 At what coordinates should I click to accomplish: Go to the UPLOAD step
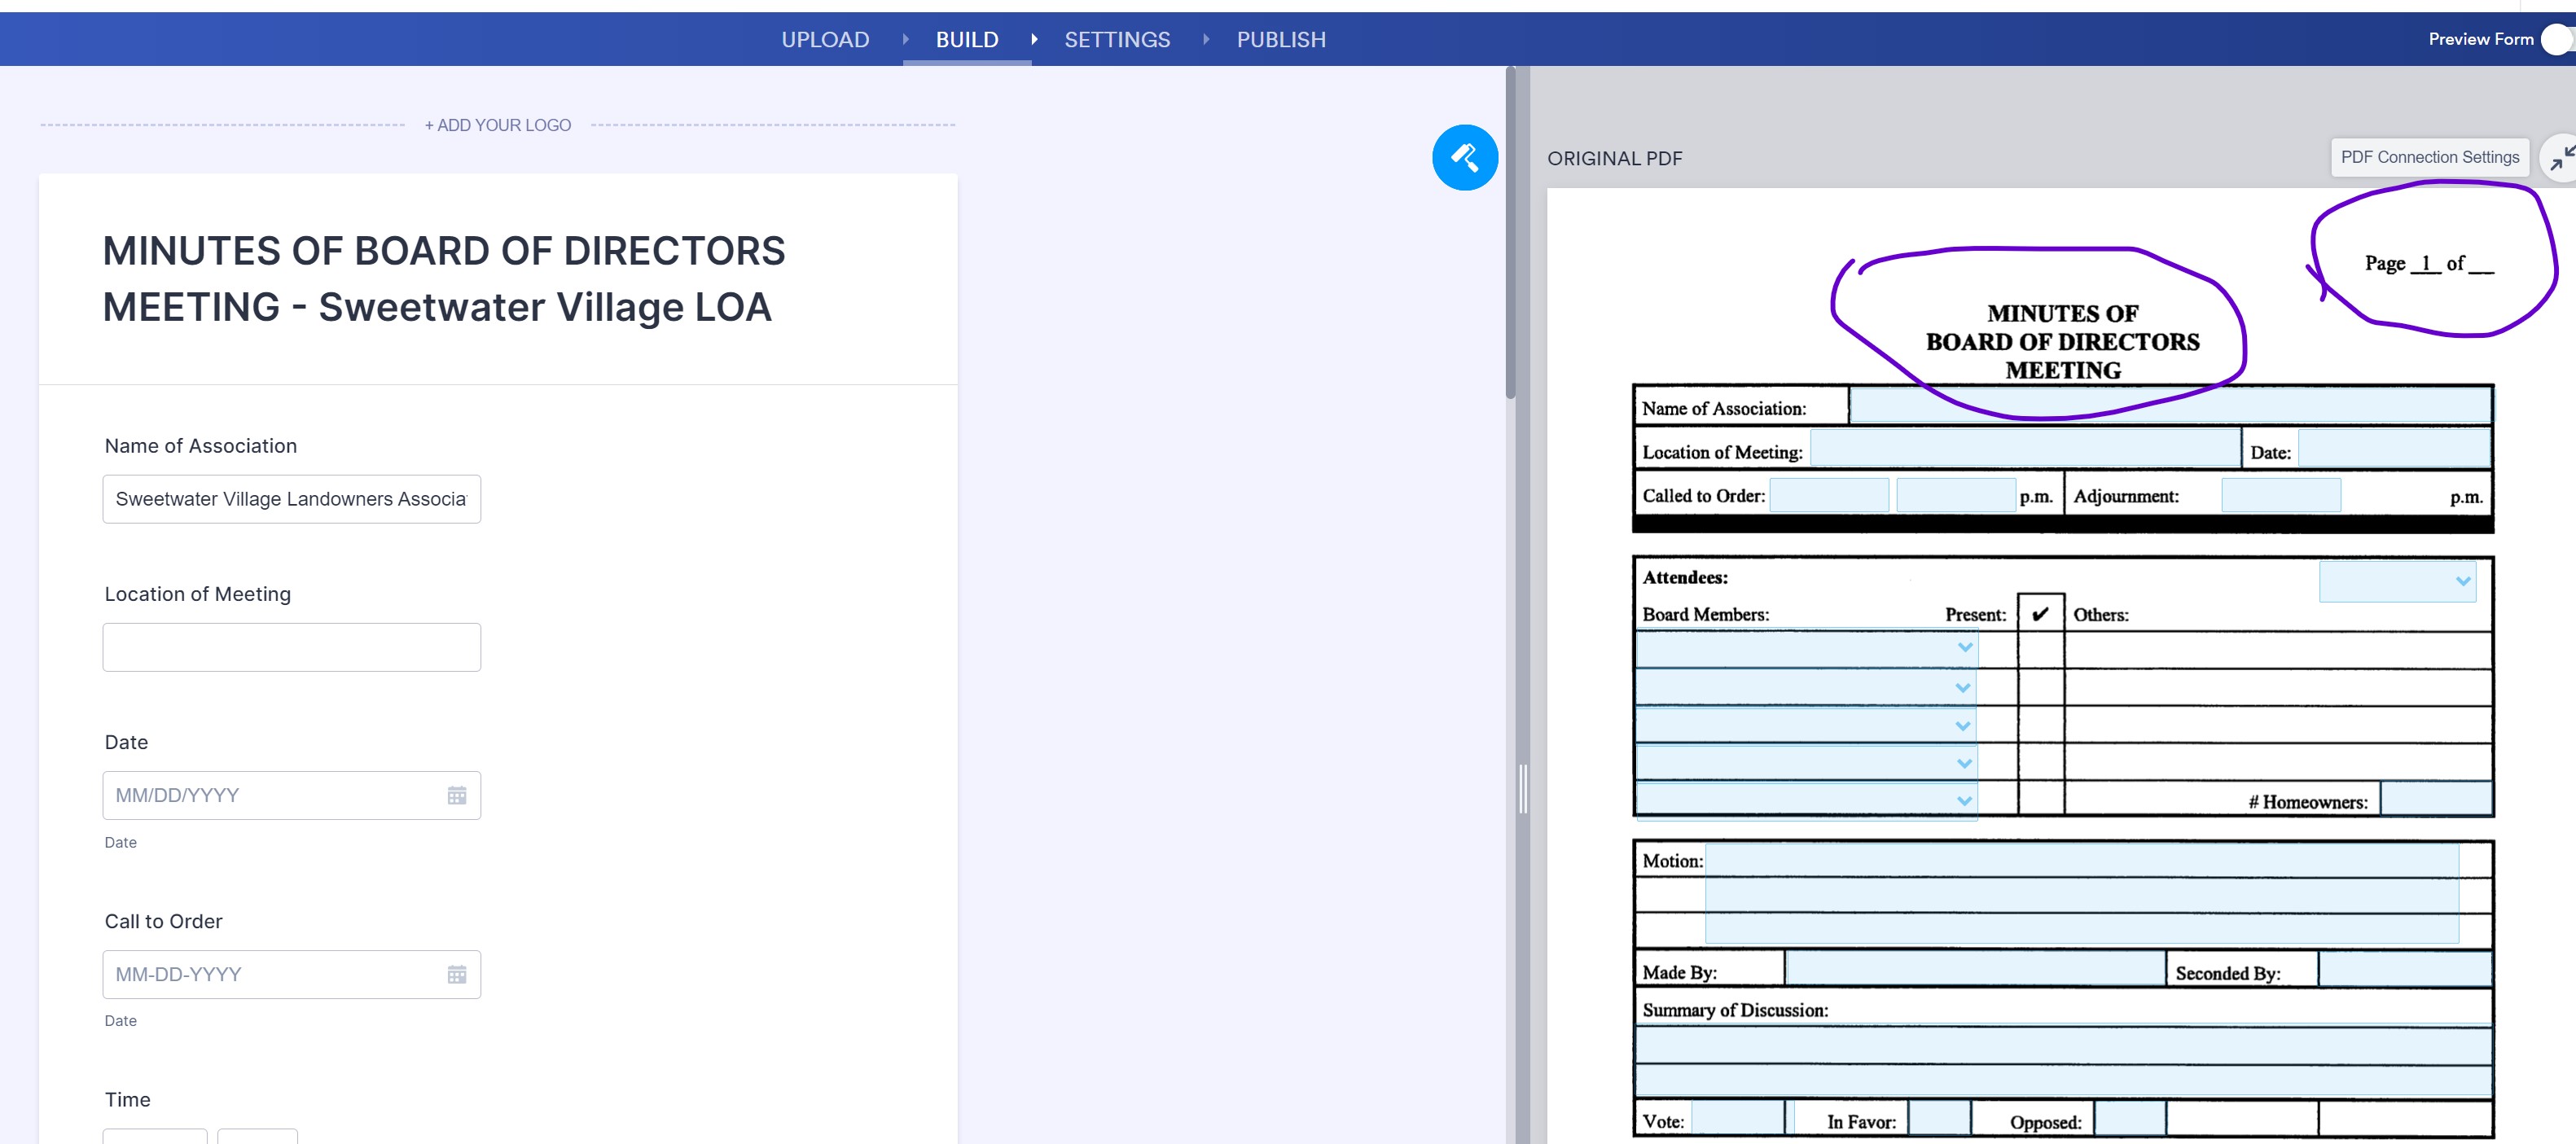click(x=825, y=39)
